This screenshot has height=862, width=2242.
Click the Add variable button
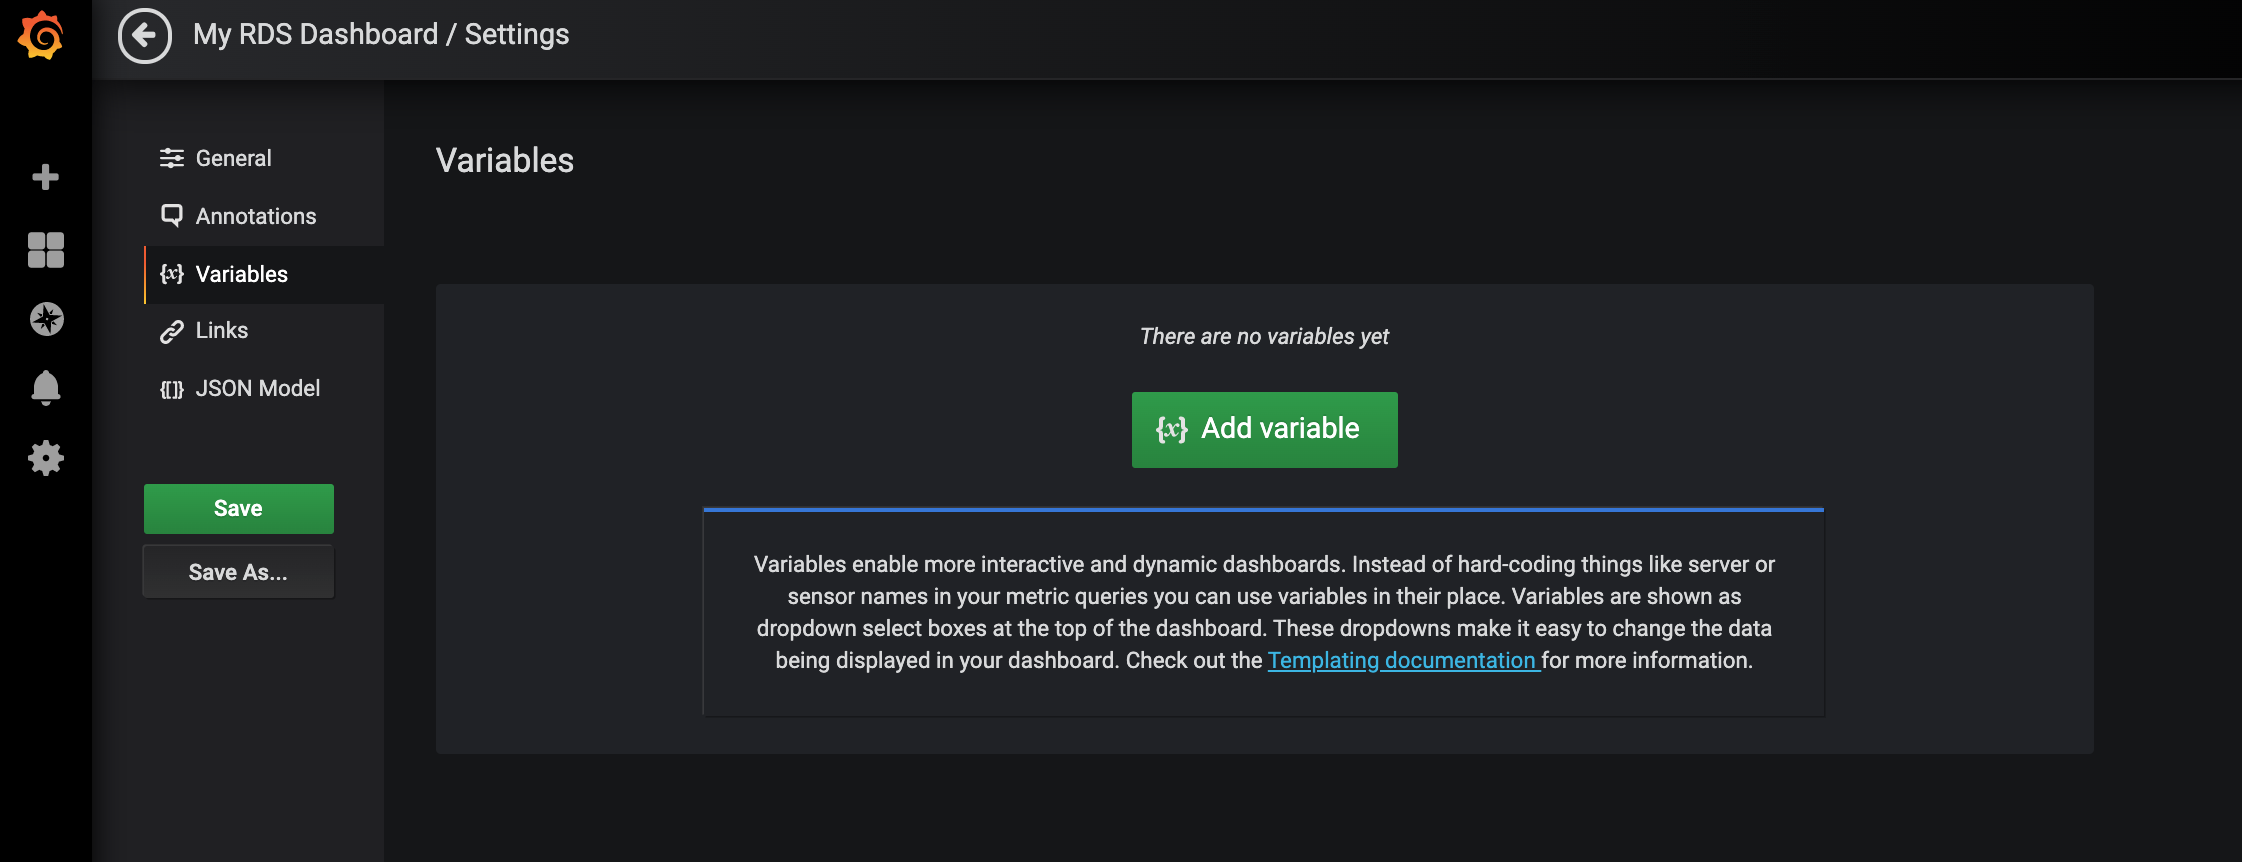(1264, 429)
